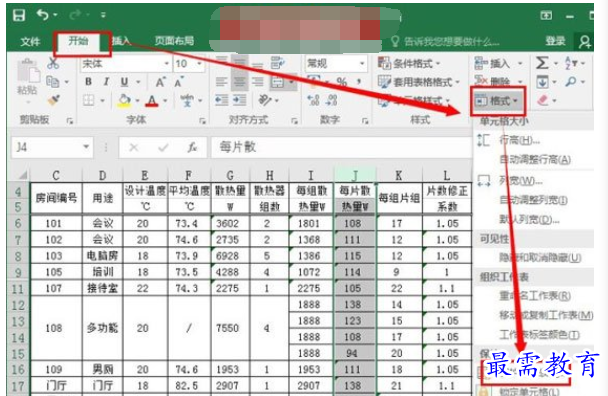Click the Format Painter brush icon
The height and width of the screenshot is (396, 608).
pyautogui.click(x=53, y=100)
